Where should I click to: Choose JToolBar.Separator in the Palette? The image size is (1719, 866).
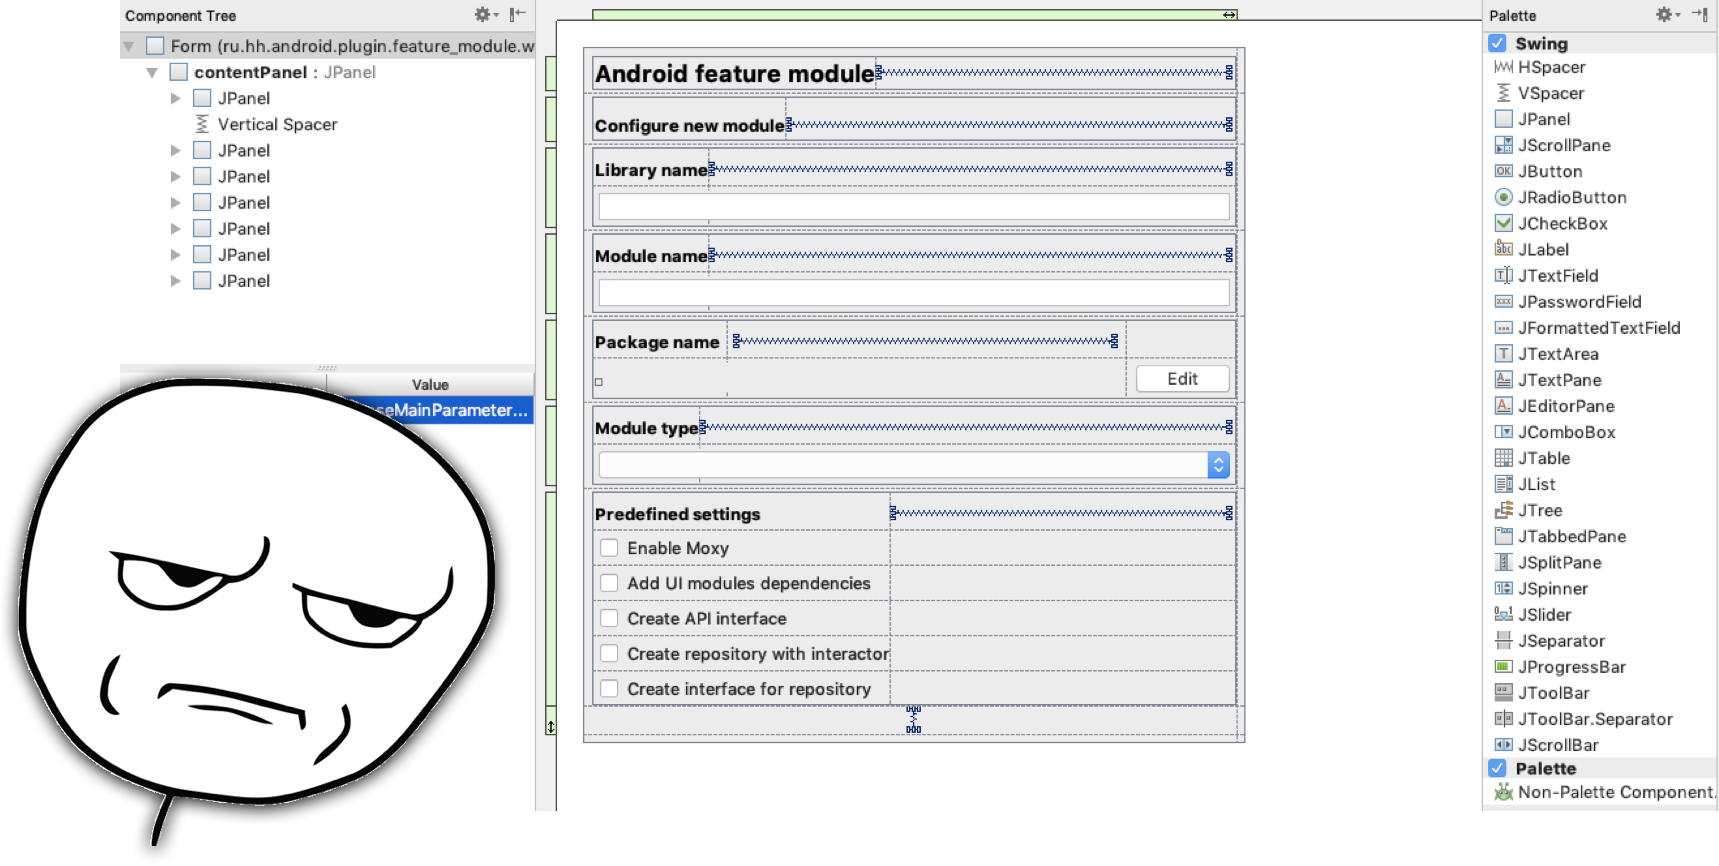(x=1584, y=717)
